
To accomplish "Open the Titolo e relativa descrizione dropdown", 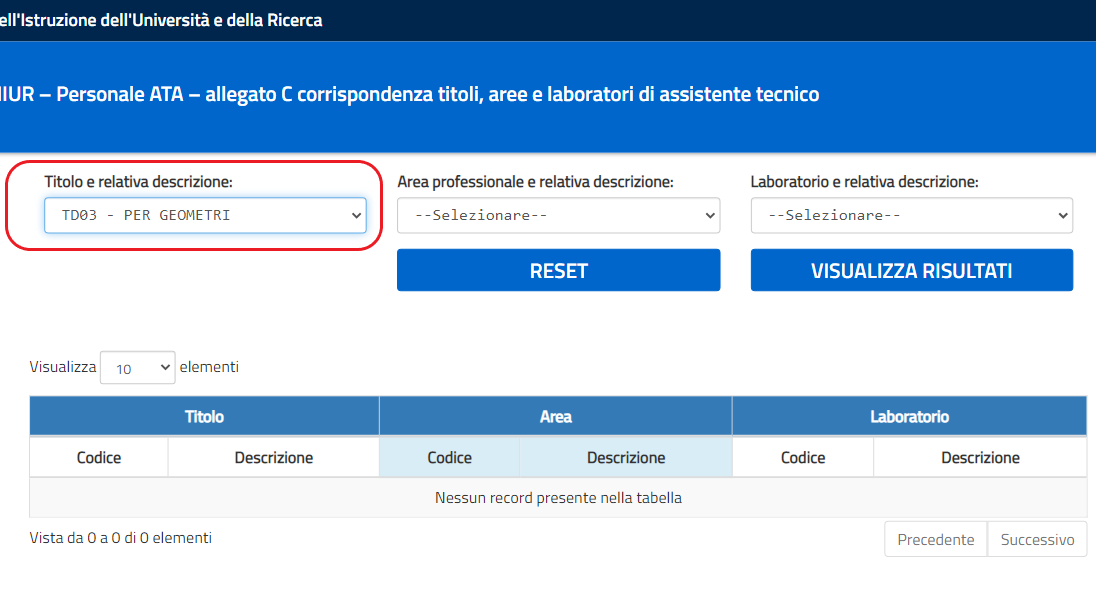I will click(205, 215).
